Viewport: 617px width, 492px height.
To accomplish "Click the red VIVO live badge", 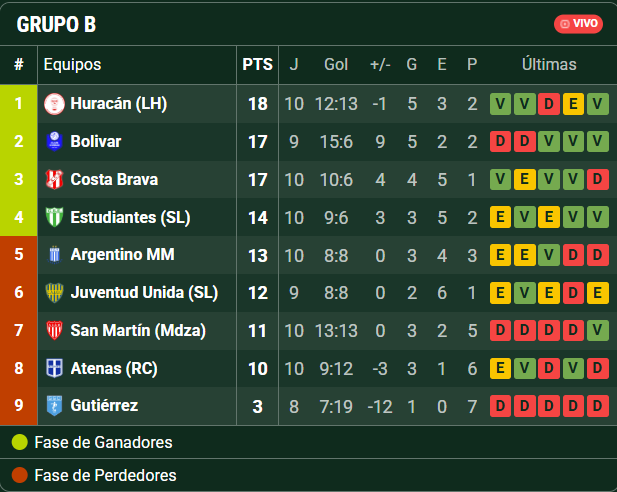I will pyautogui.click(x=578, y=24).
